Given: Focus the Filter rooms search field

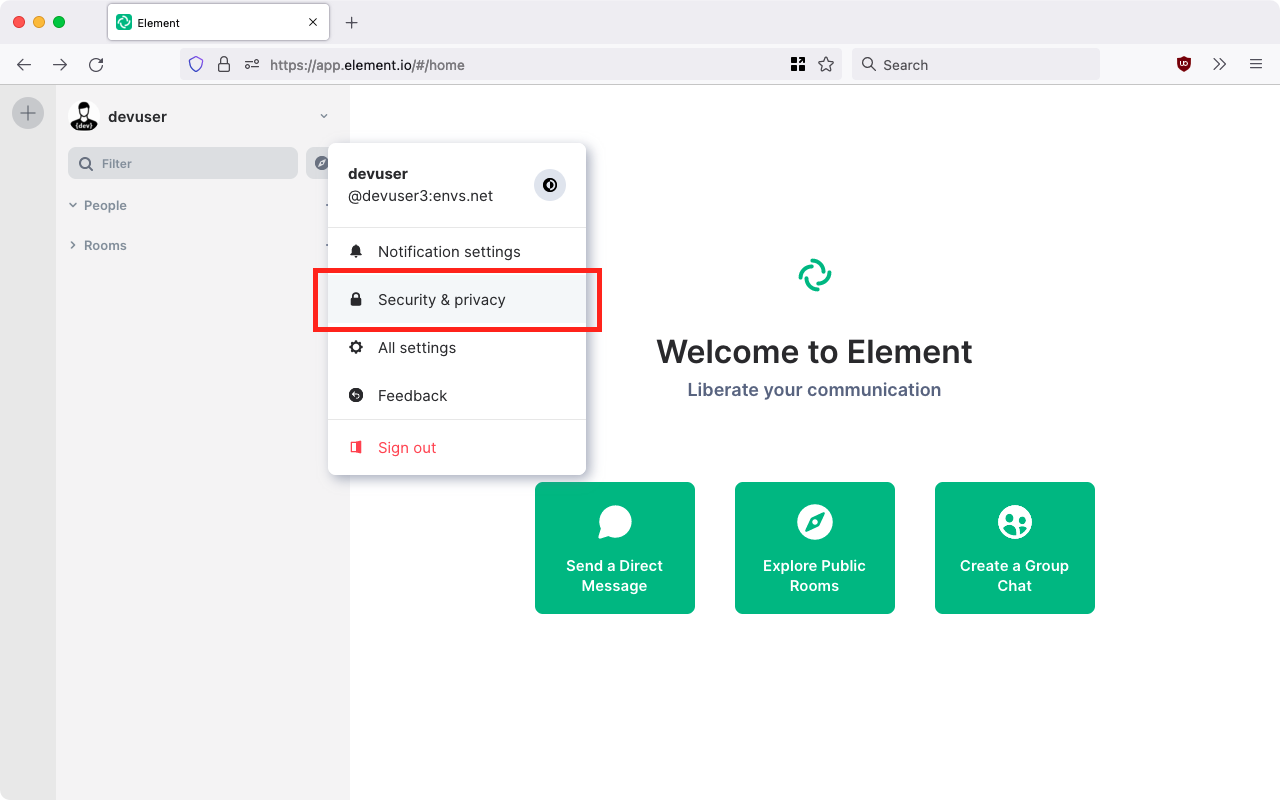Looking at the screenshot, I should coord(183,163).
